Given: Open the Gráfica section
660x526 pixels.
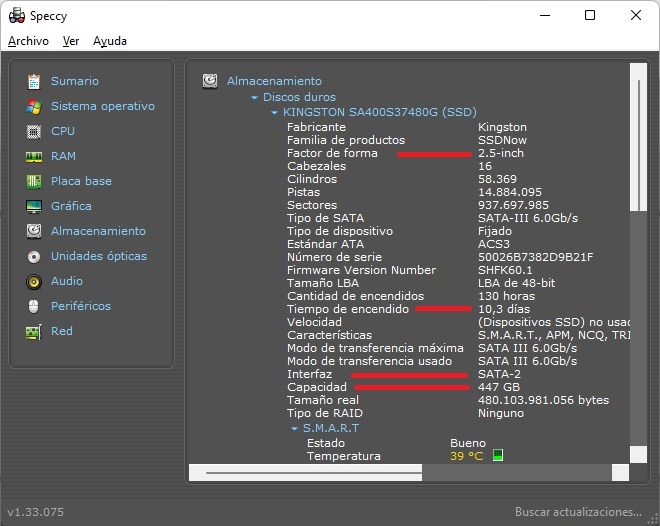Looking at the screenshot, I should pos(71,206).
